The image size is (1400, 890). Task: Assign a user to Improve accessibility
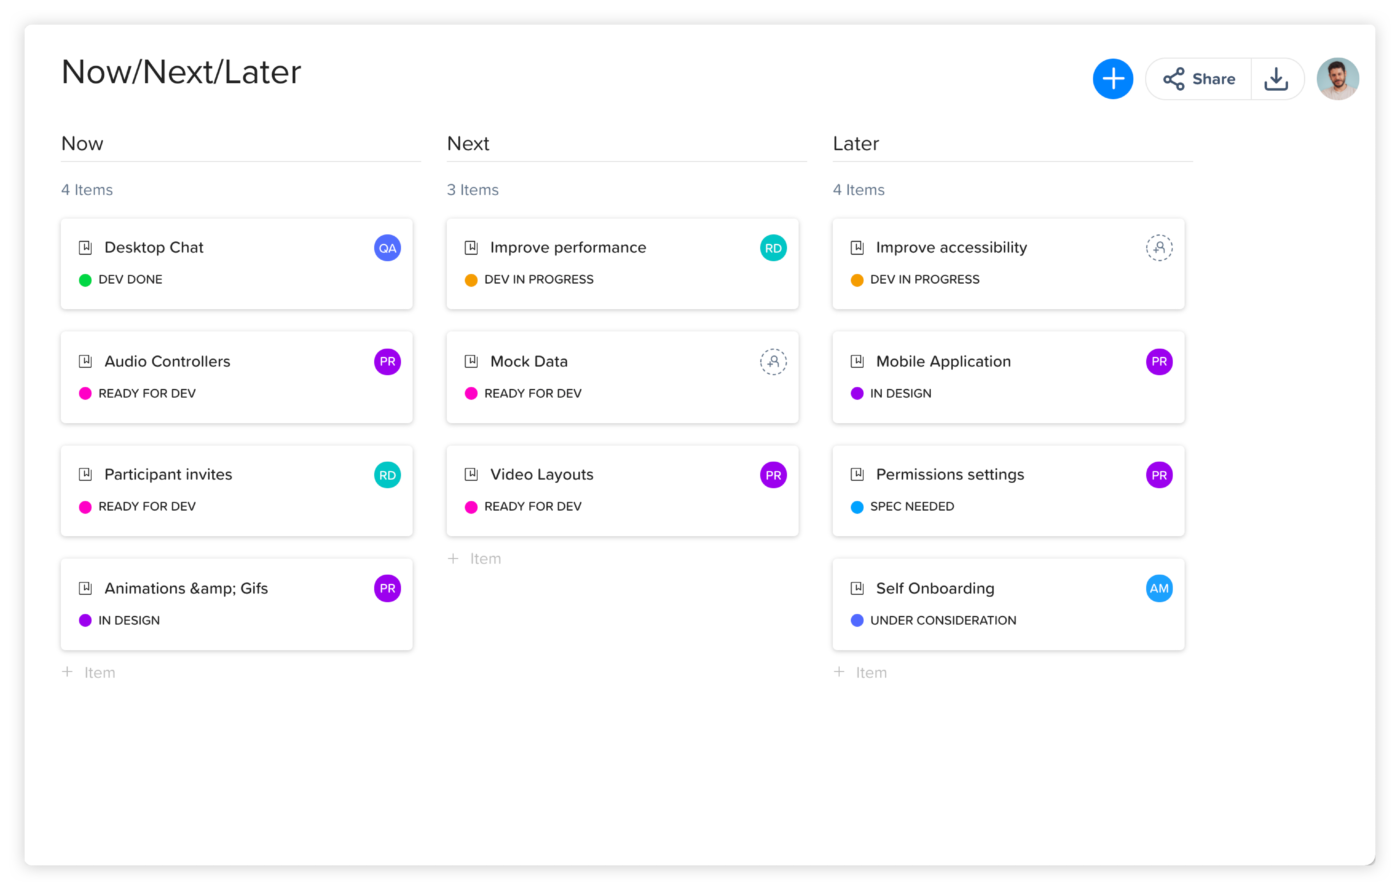pyautogui.click(x=1159, y=248)
